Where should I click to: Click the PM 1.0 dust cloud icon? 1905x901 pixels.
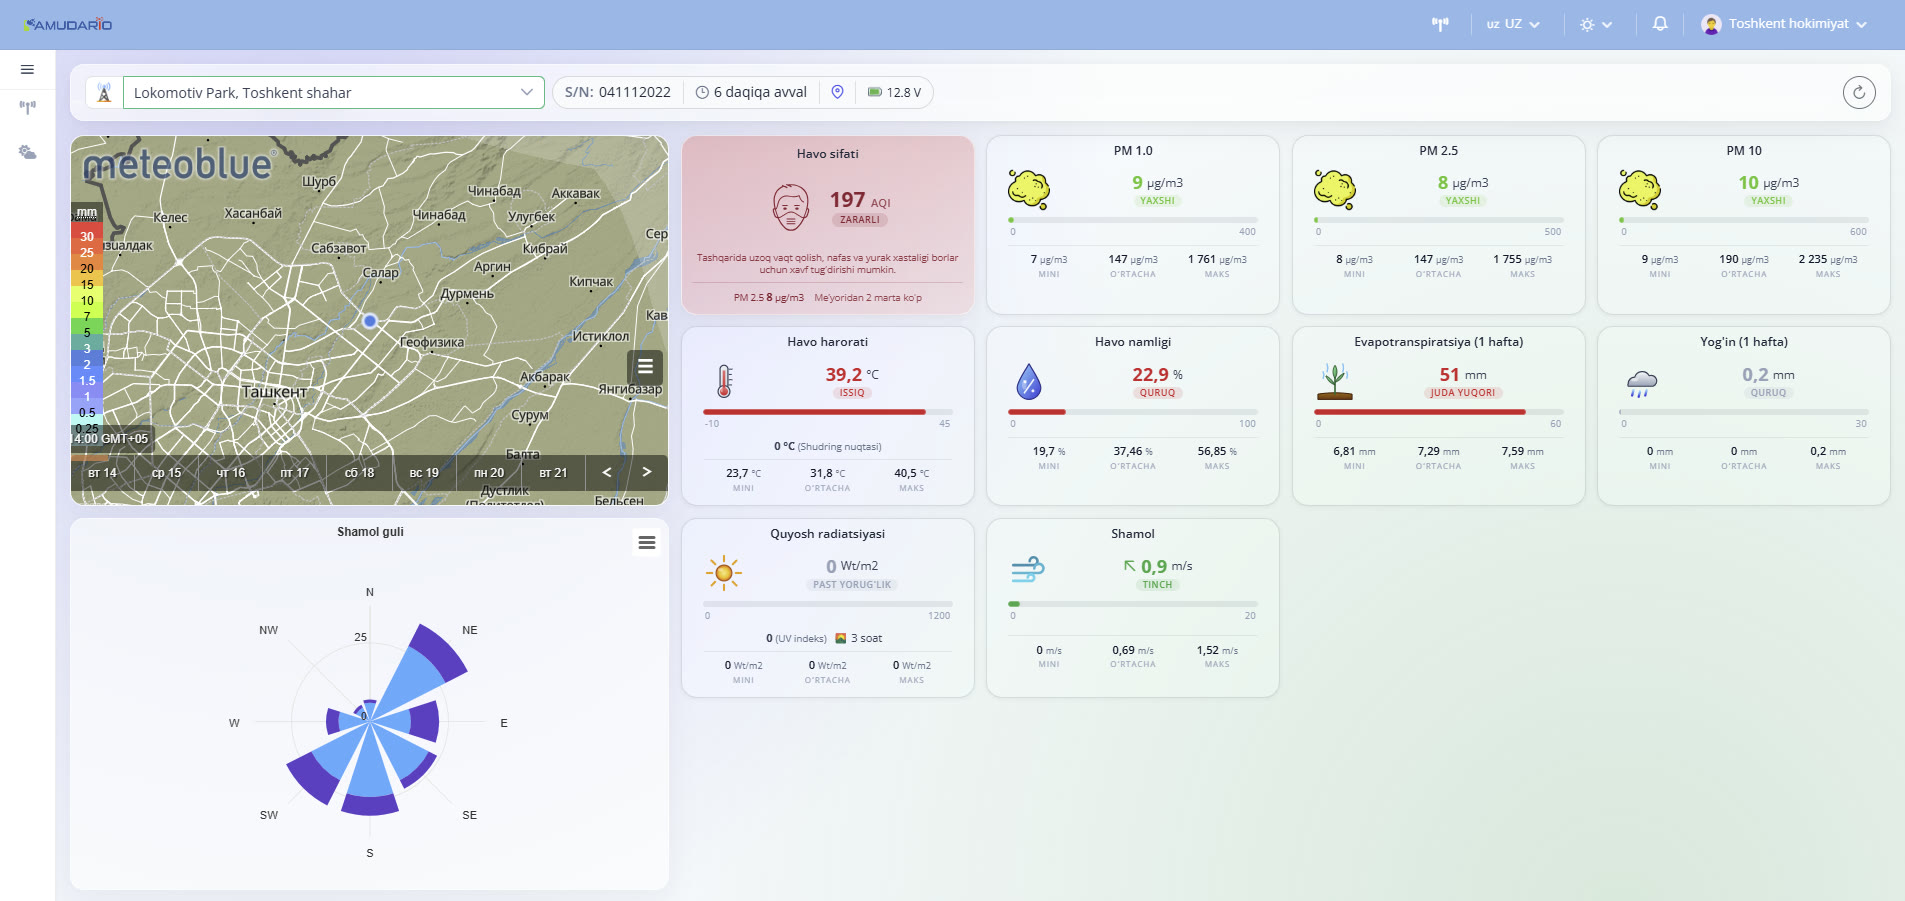click(1029, 189)
